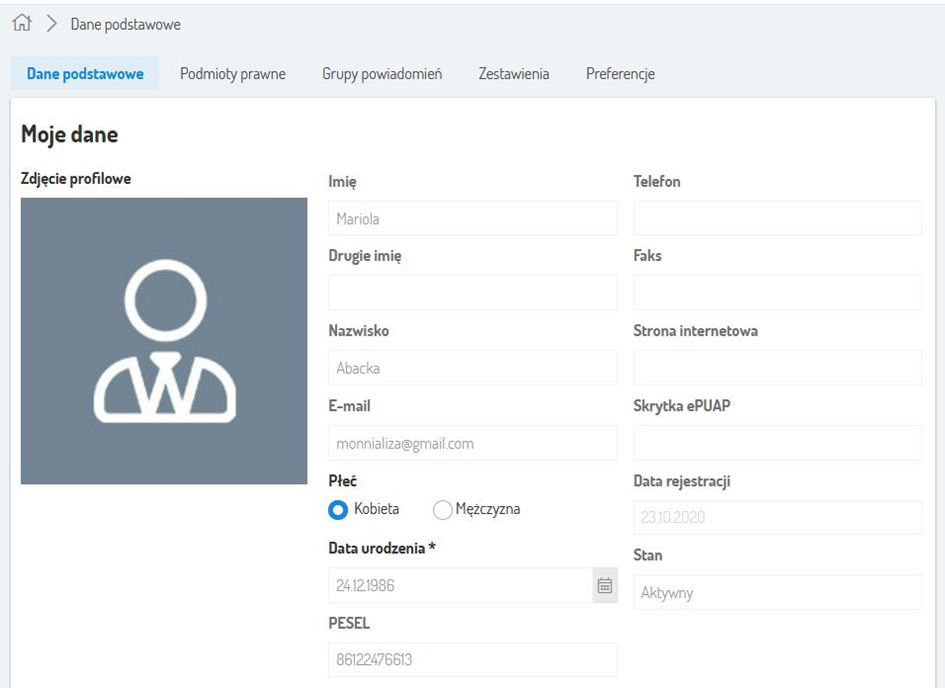
Task: Click the E-mail input field
Action: point(472,443)
